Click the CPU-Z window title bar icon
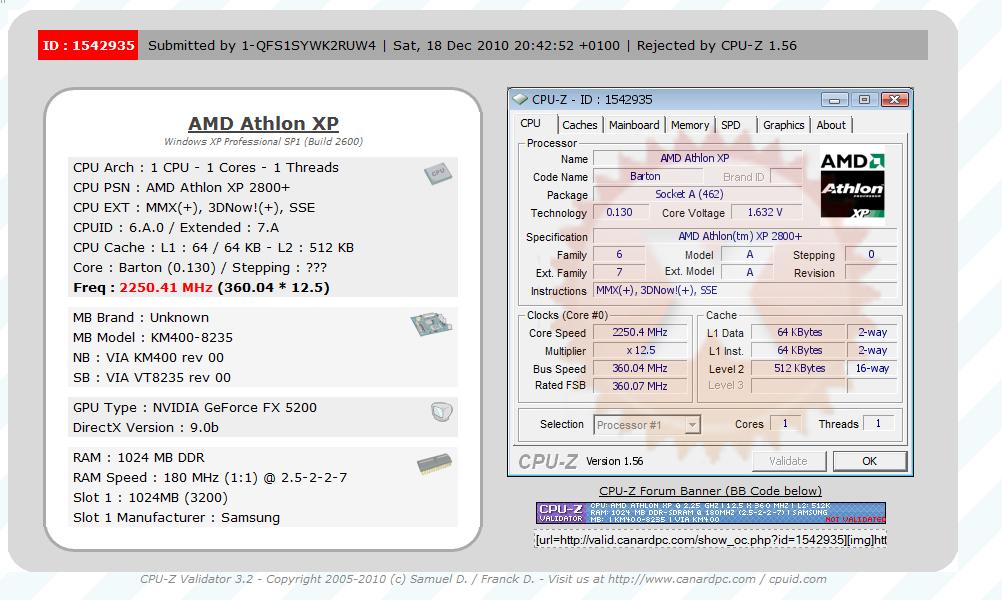1002x600 pixels. [x=520, y=100]
